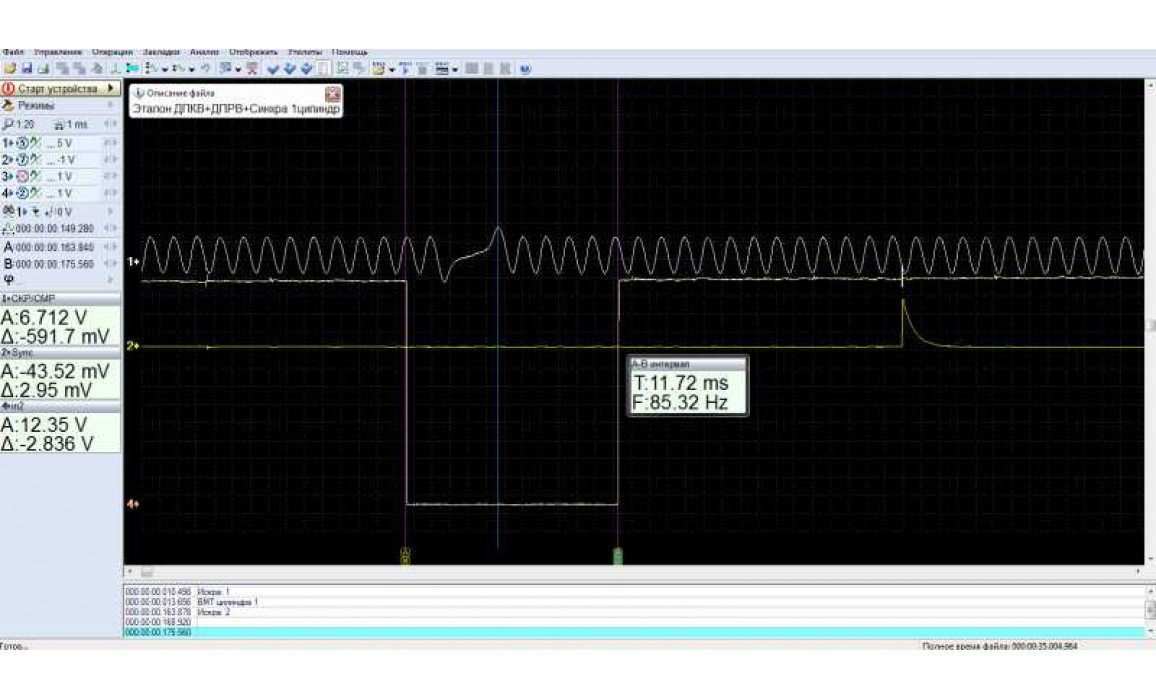The width and height of the screenshot is (1156, 700).
Task: Click the undo arrow toolbar icon
Action: [206, 69]
